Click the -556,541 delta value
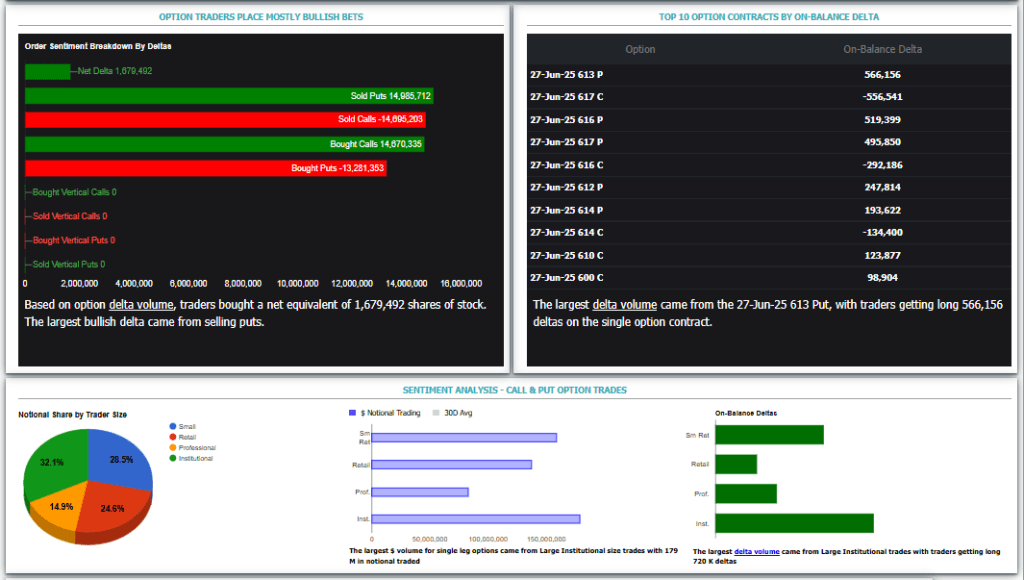 click(x=882, y=97)
